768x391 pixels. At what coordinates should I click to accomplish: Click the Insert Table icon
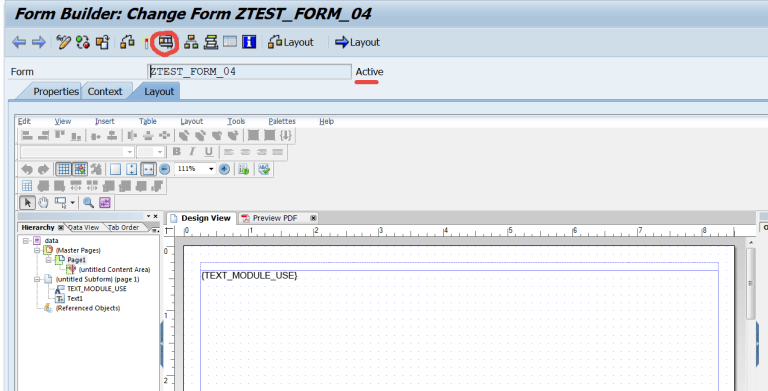click(x=27, y=186)
